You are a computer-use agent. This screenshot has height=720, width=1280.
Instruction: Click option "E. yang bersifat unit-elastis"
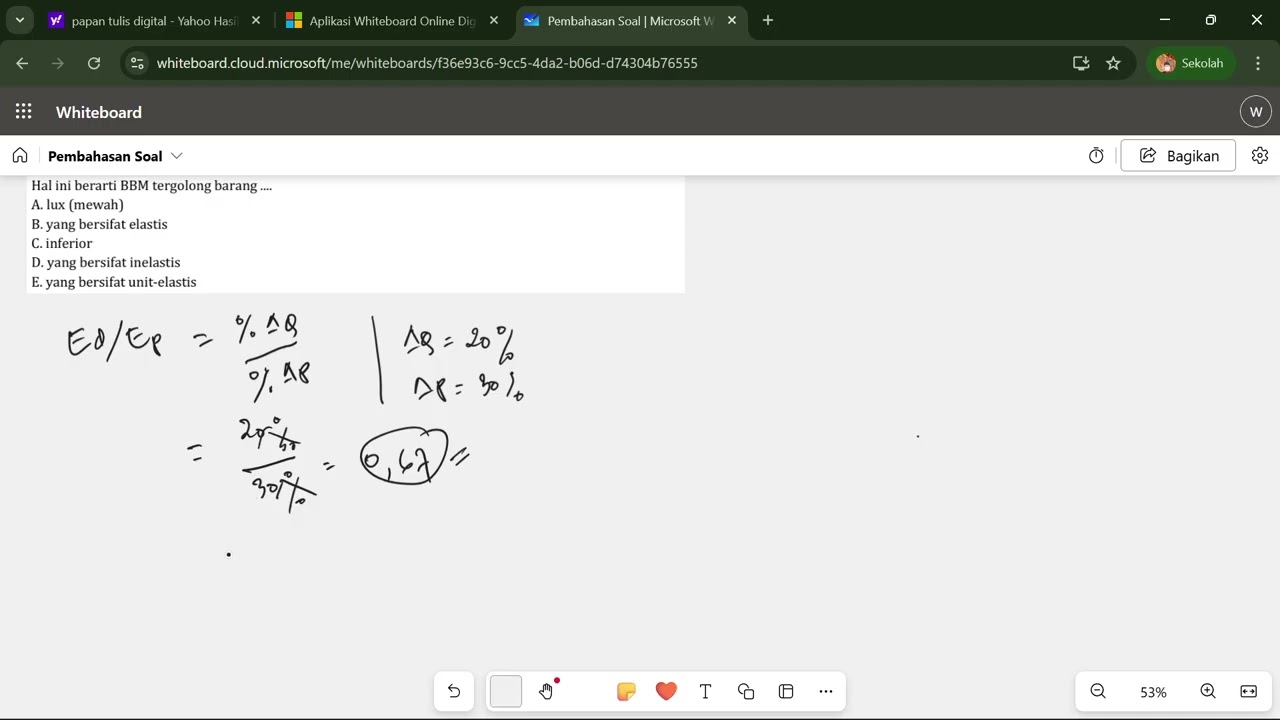pyautogui.click(x=114, y=282)
